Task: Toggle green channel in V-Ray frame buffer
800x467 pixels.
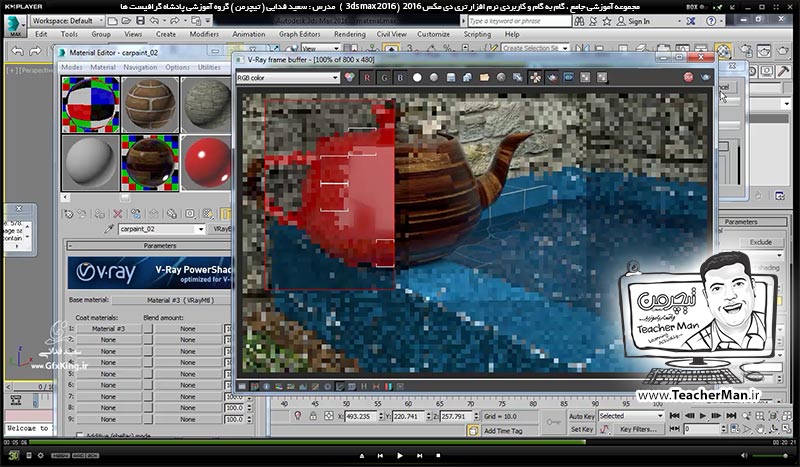Action: (384, 78)
